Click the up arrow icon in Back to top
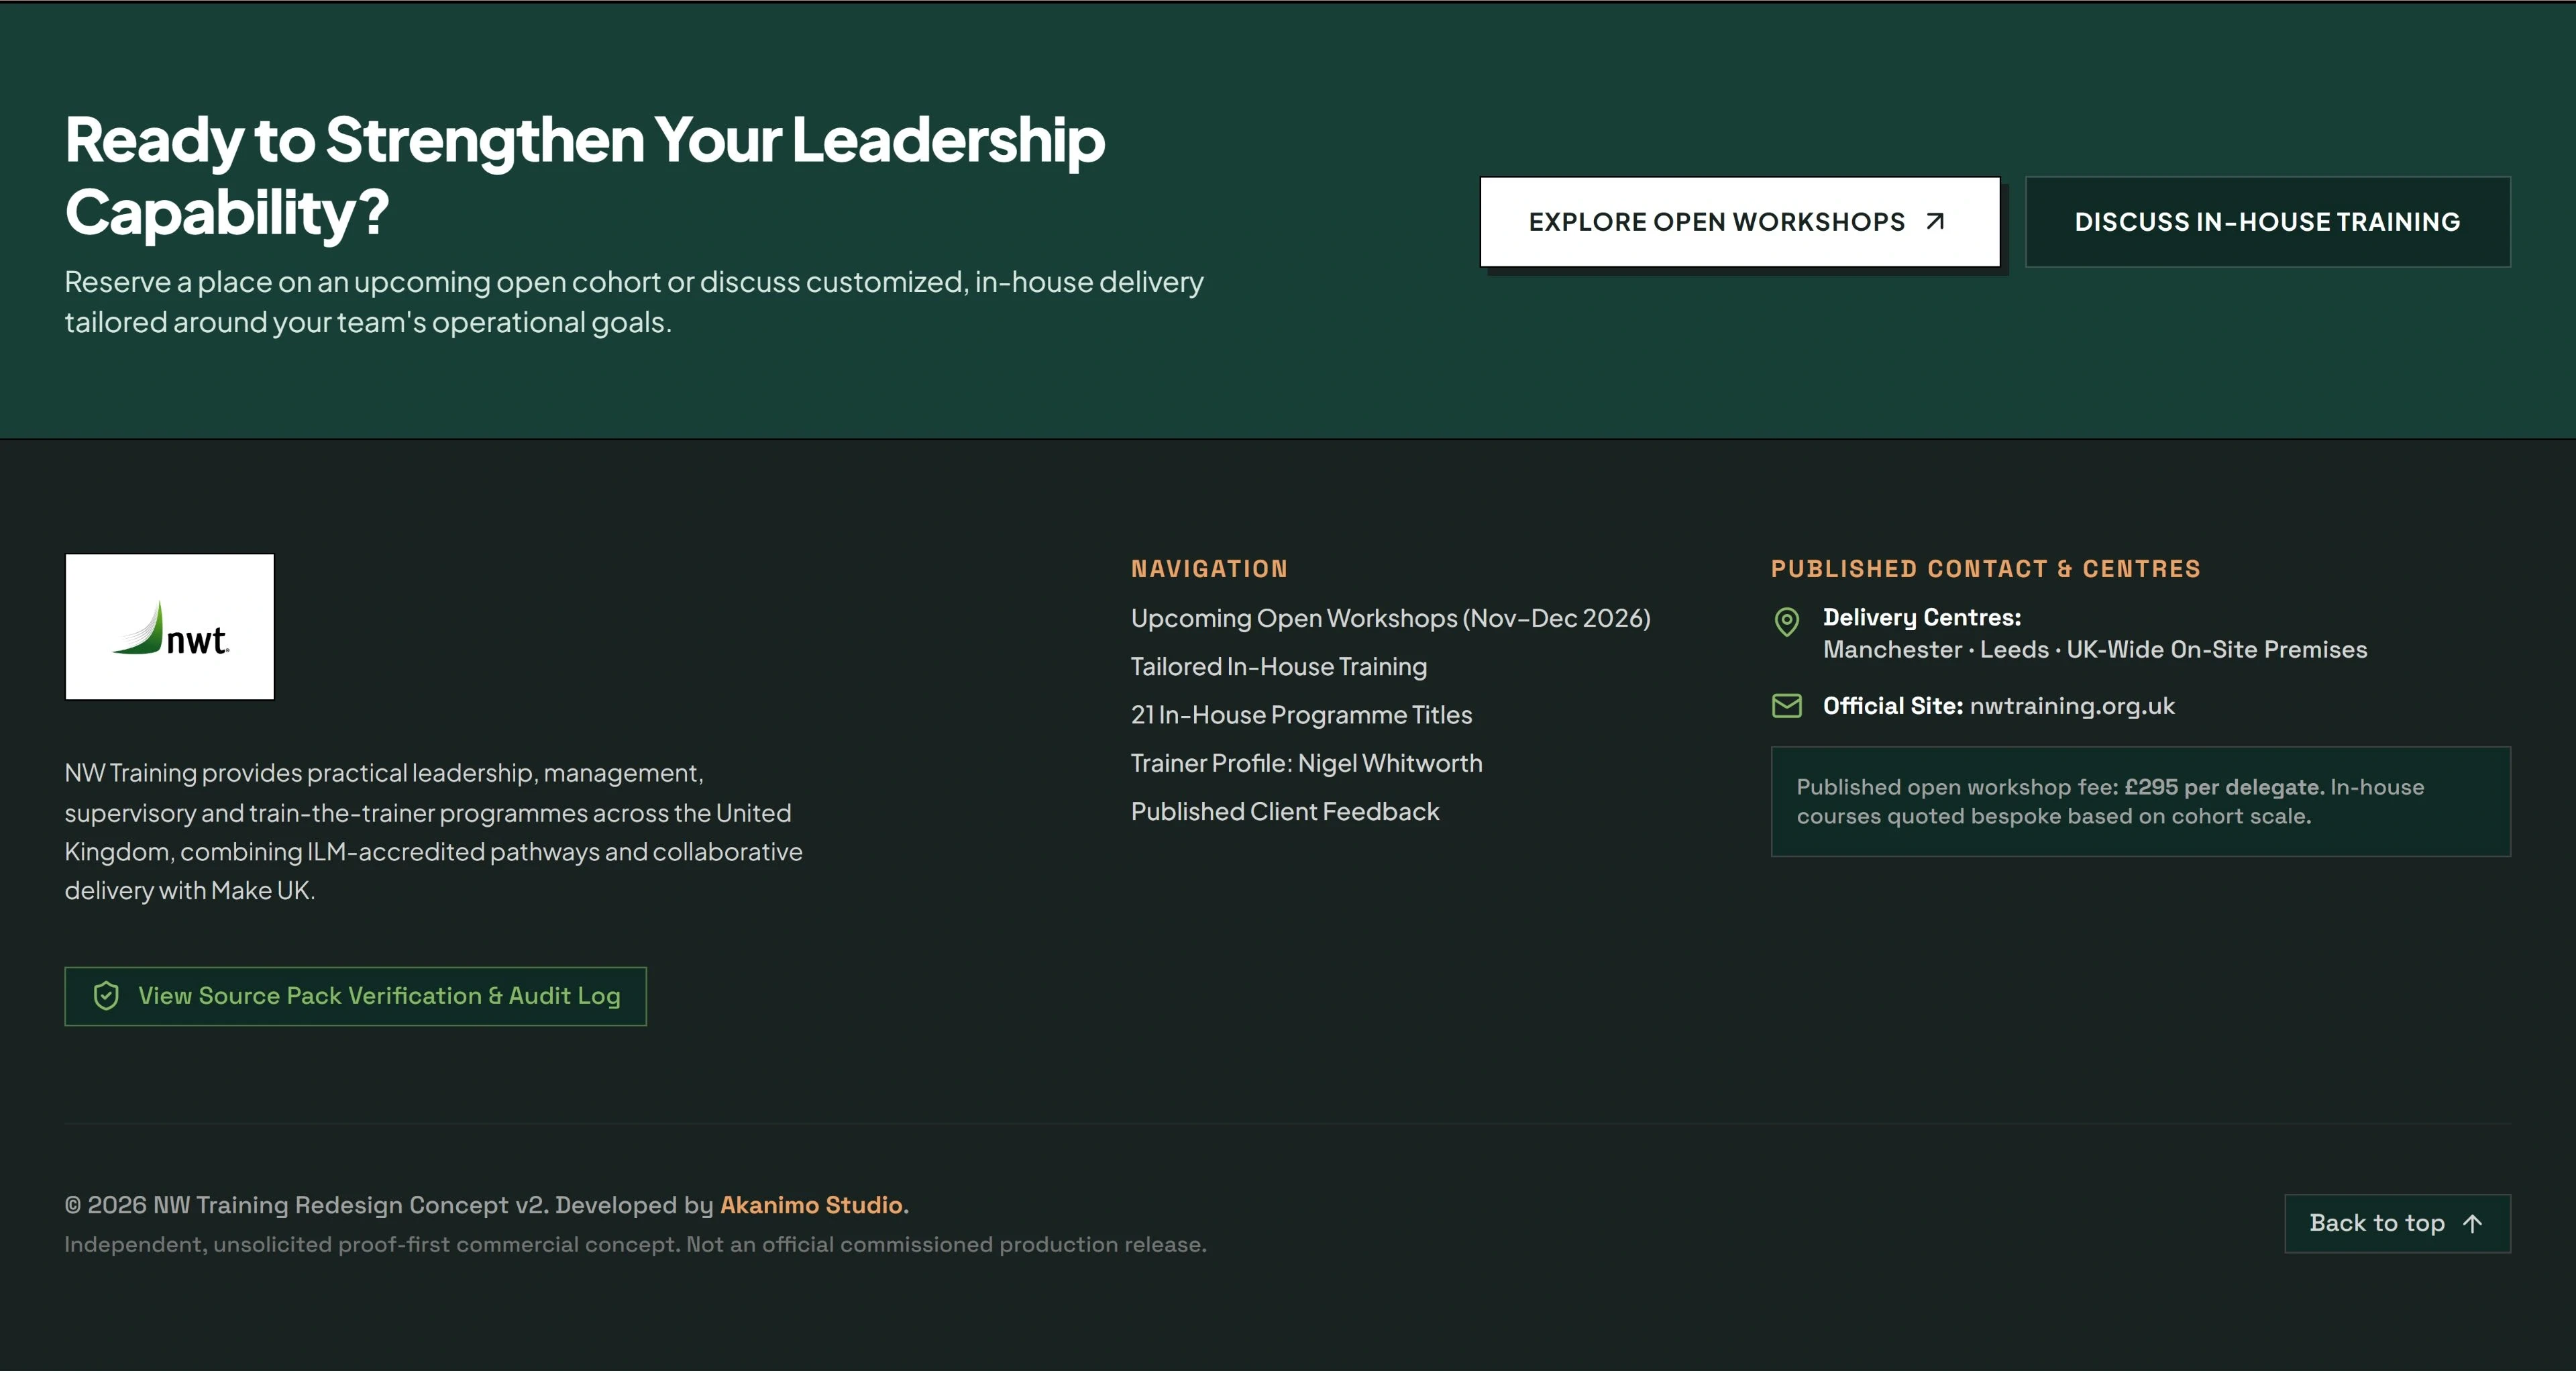 coord(2473,1224)
